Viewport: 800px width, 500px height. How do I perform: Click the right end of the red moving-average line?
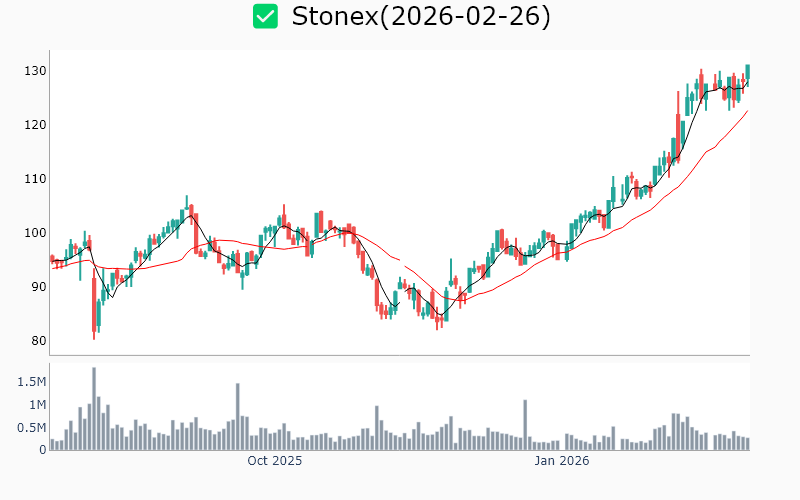pyautogui.click(x=747, y=111)
